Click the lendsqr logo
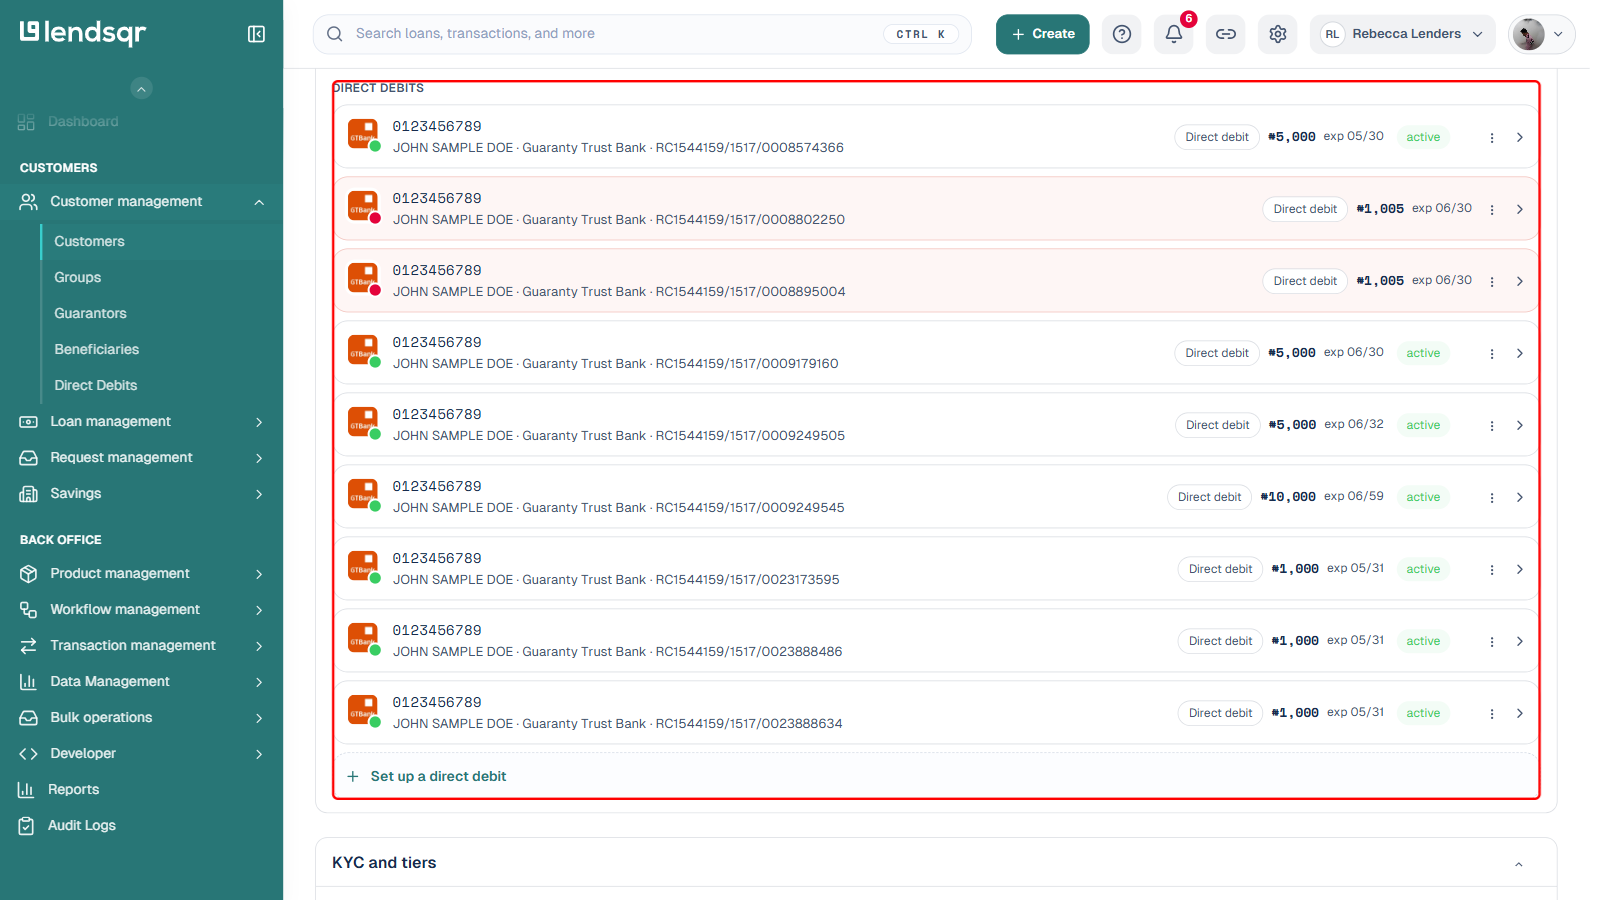The image size is (1600, 900). tap(83, 33)
